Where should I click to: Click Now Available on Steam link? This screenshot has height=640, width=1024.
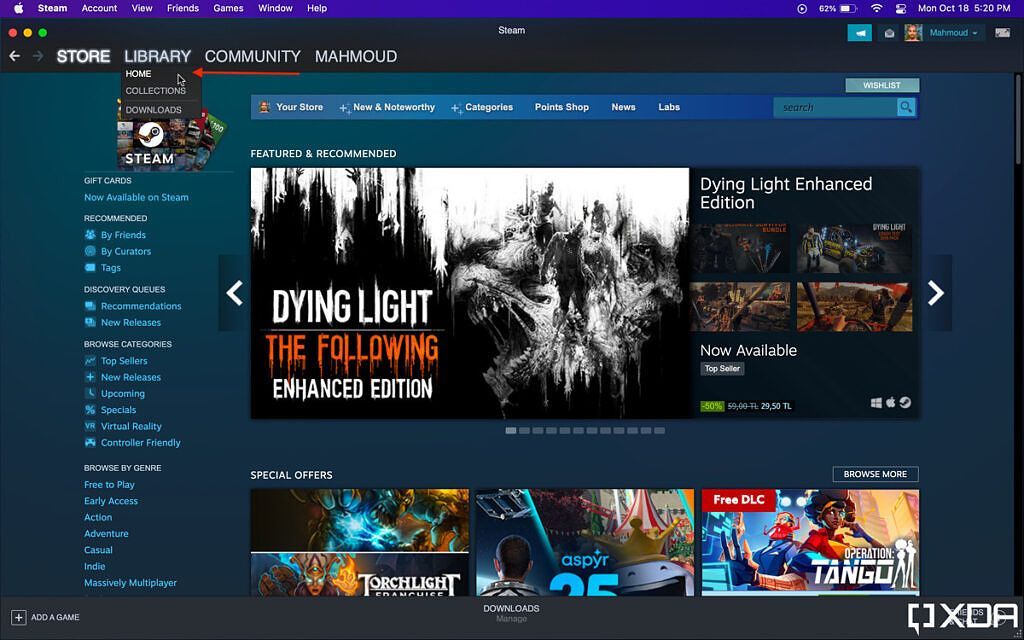pos(136,197)
